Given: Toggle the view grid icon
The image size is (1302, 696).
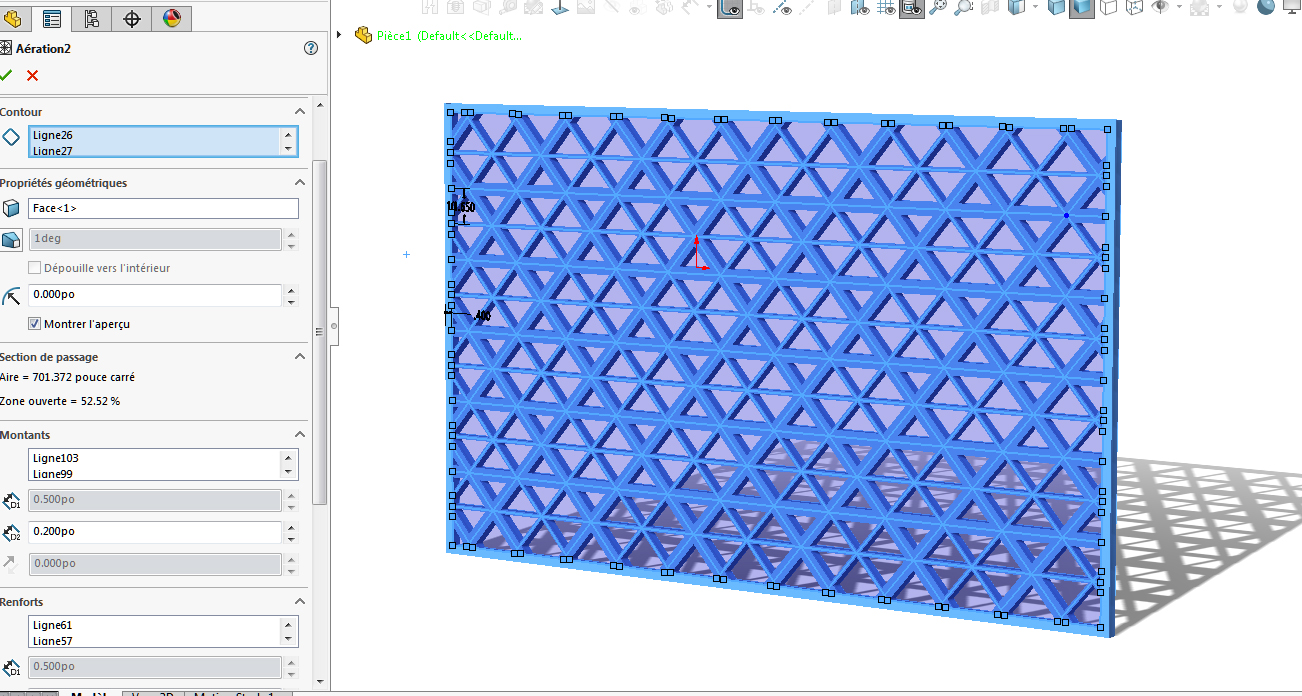Looking at the screenshot, I should click(886, 7).
